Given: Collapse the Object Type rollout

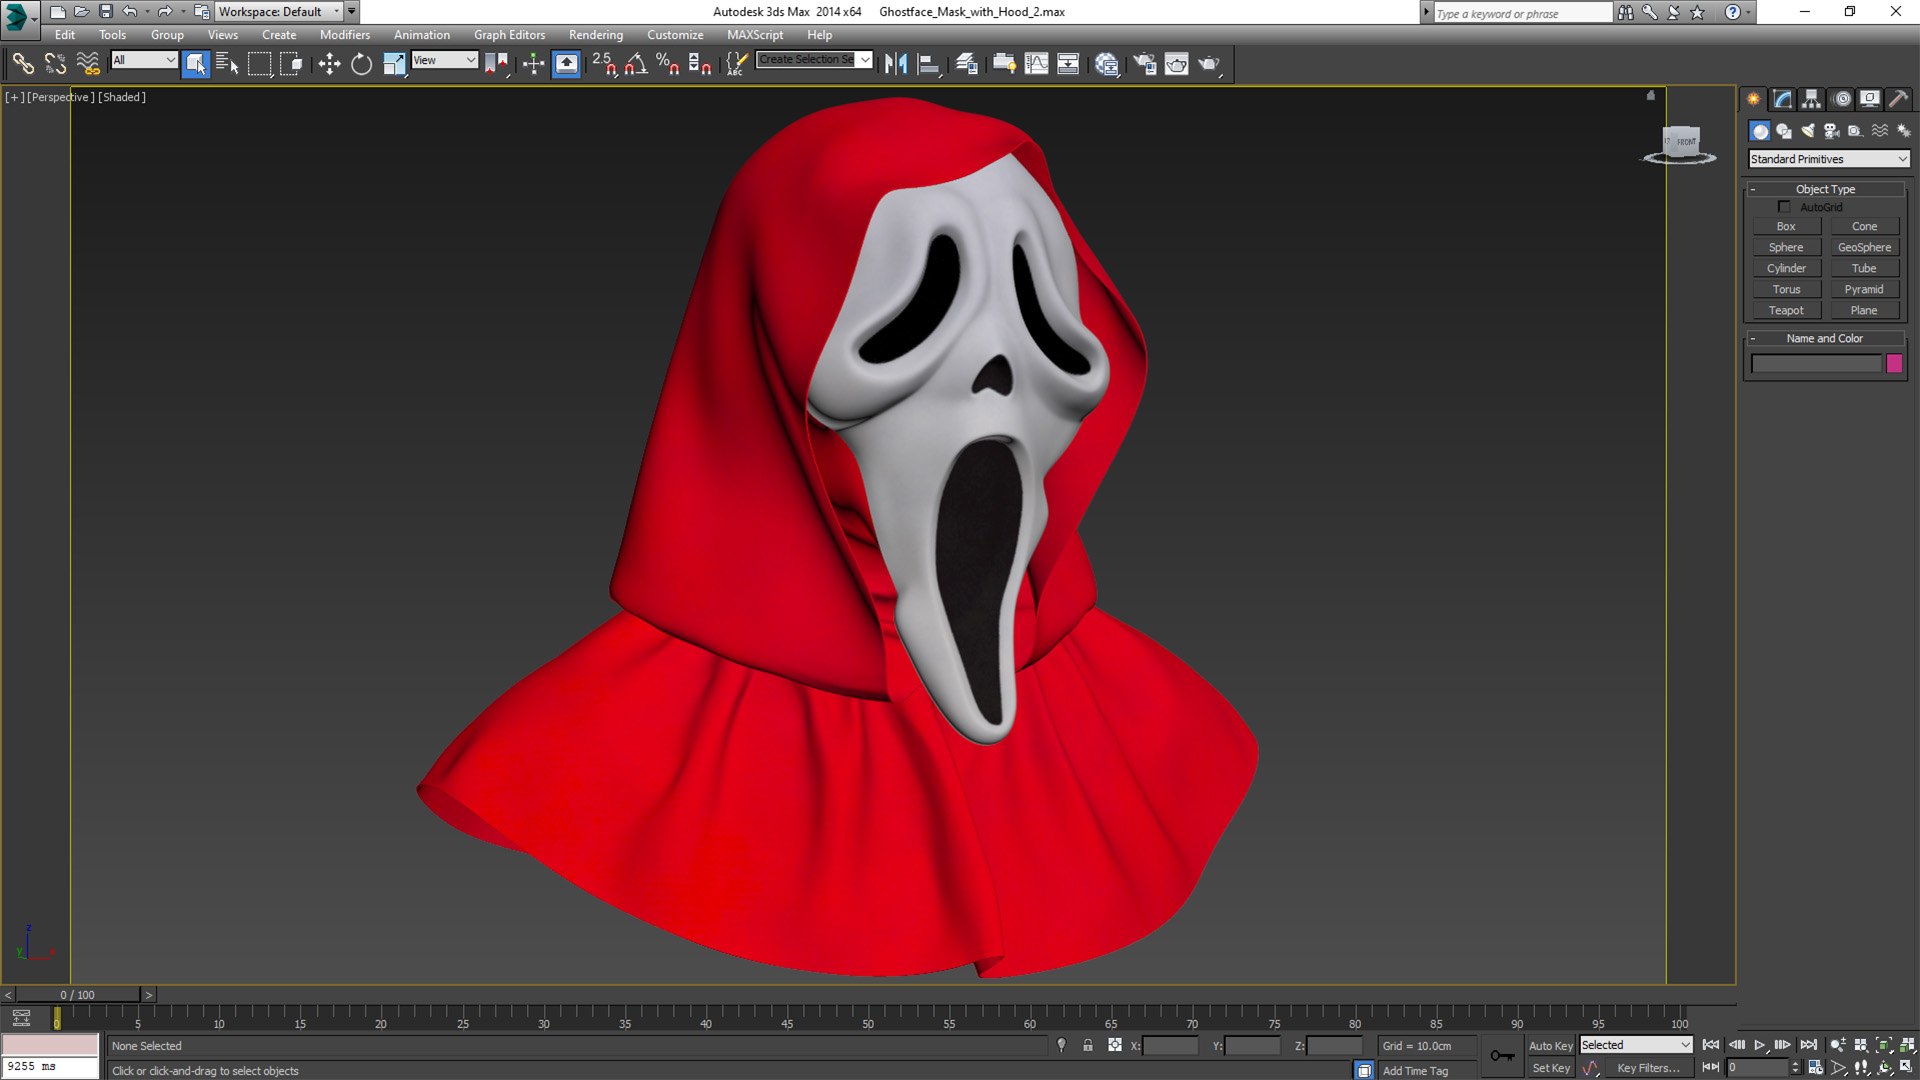Looking at the screenshot, I should point(1825,189).
